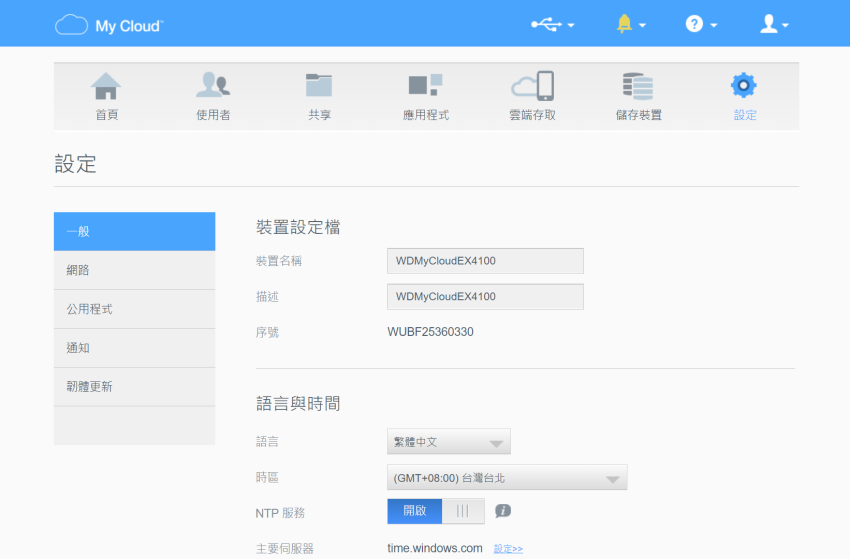Viewport: 850px width, 559px height.
Task: Open the help question-mark menu
Action: [694, 24]
